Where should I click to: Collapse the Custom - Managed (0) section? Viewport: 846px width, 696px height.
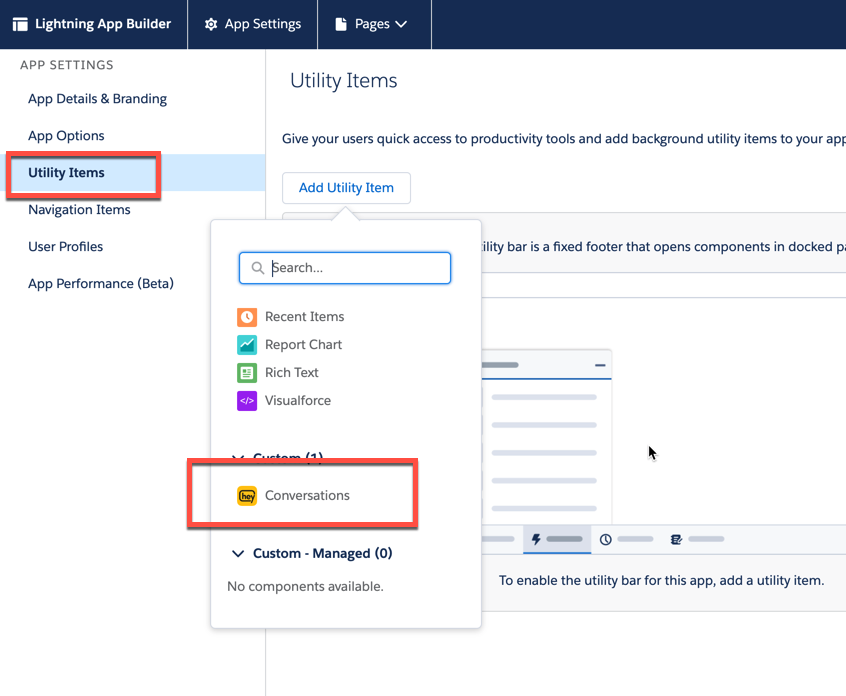coord(238,554)
